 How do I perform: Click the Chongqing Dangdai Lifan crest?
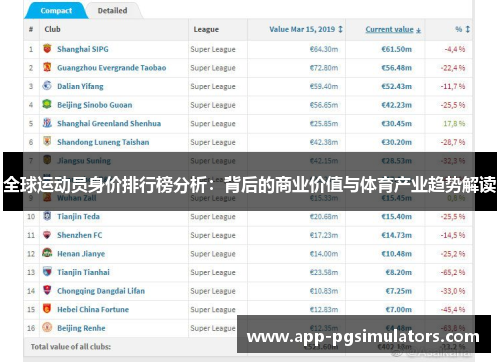[x=47, y=290]
